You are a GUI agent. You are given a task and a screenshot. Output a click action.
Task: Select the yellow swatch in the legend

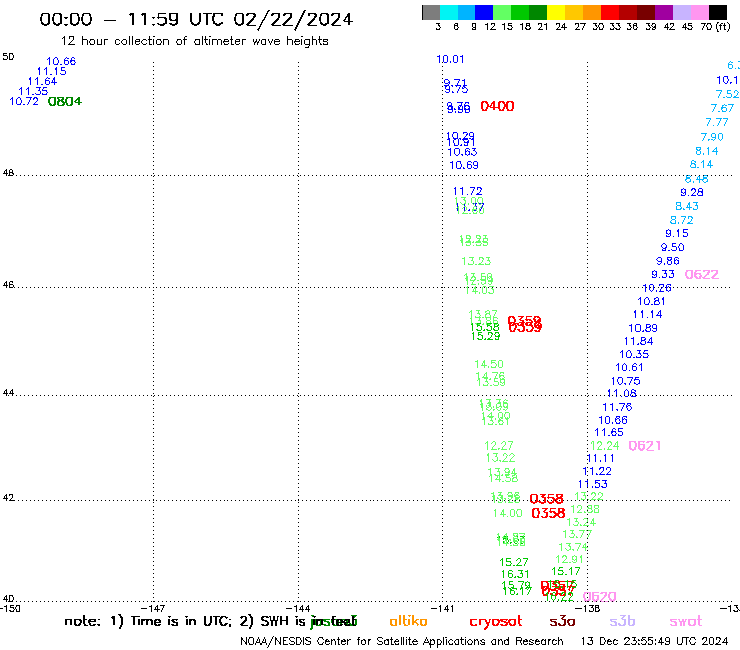coord(556,12)
